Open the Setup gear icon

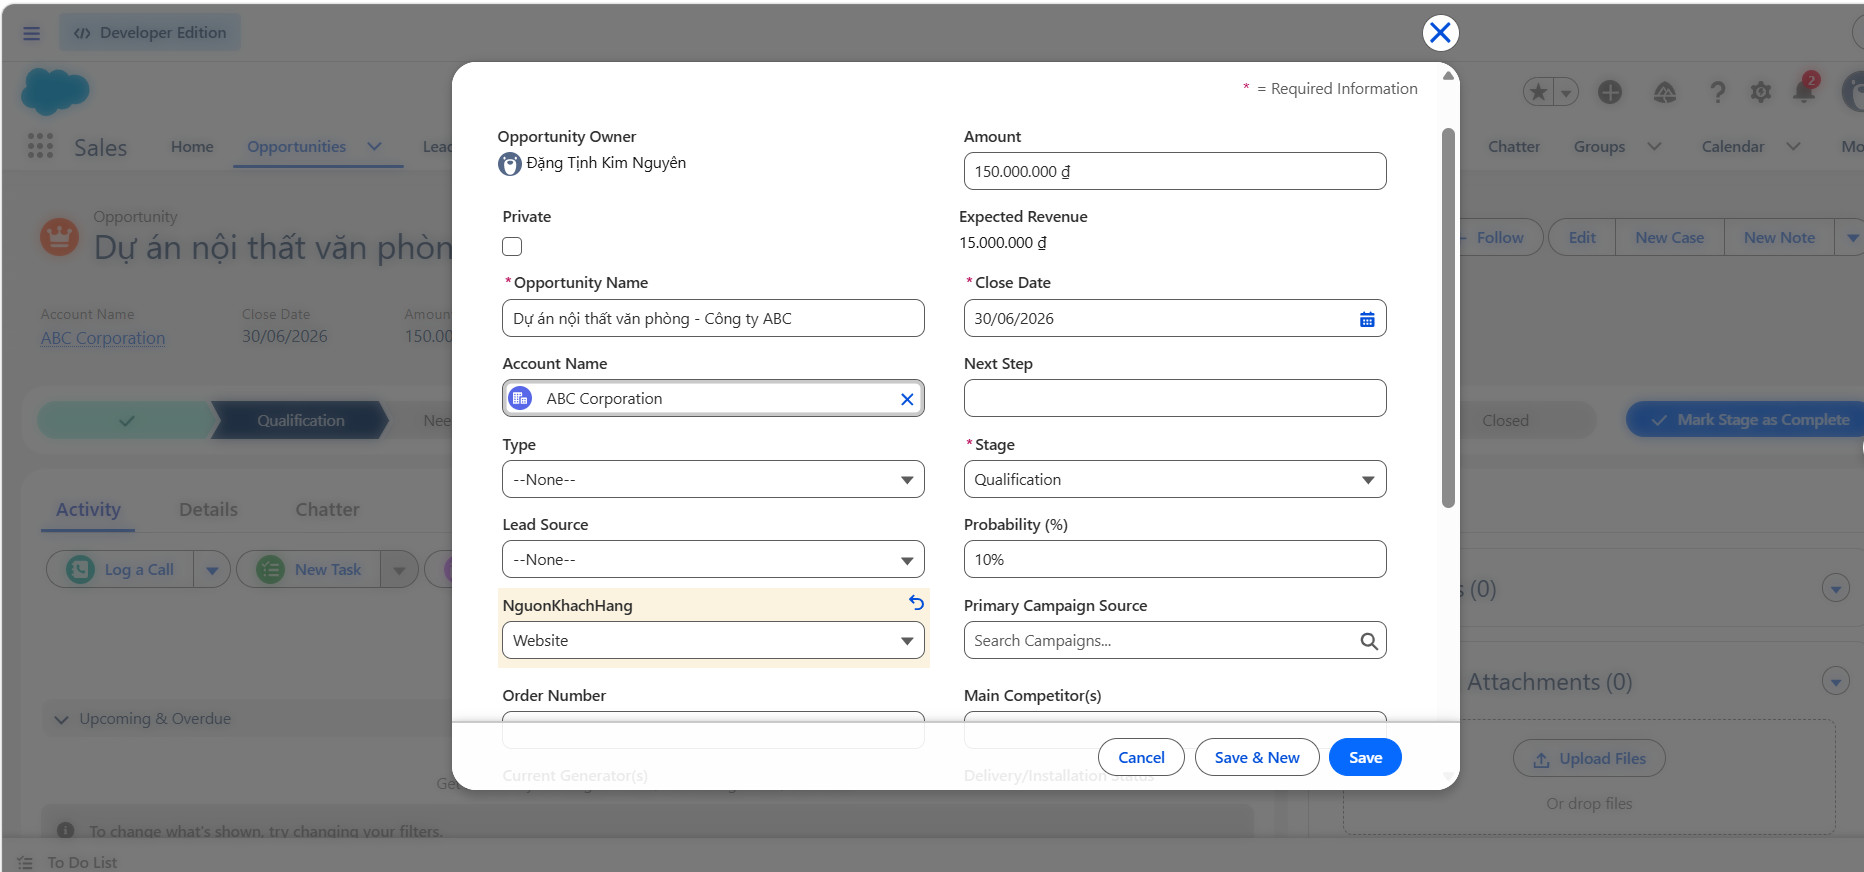pyautogui.click(x=1761, y=92)
